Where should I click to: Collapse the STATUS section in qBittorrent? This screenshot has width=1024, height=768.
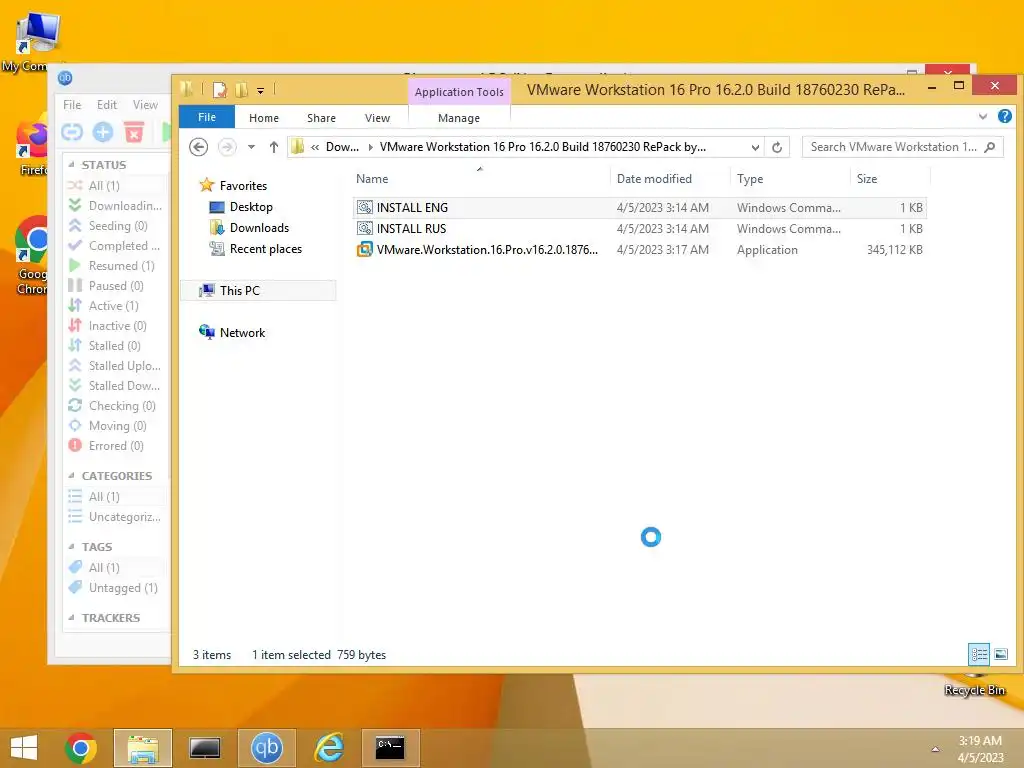71,165
